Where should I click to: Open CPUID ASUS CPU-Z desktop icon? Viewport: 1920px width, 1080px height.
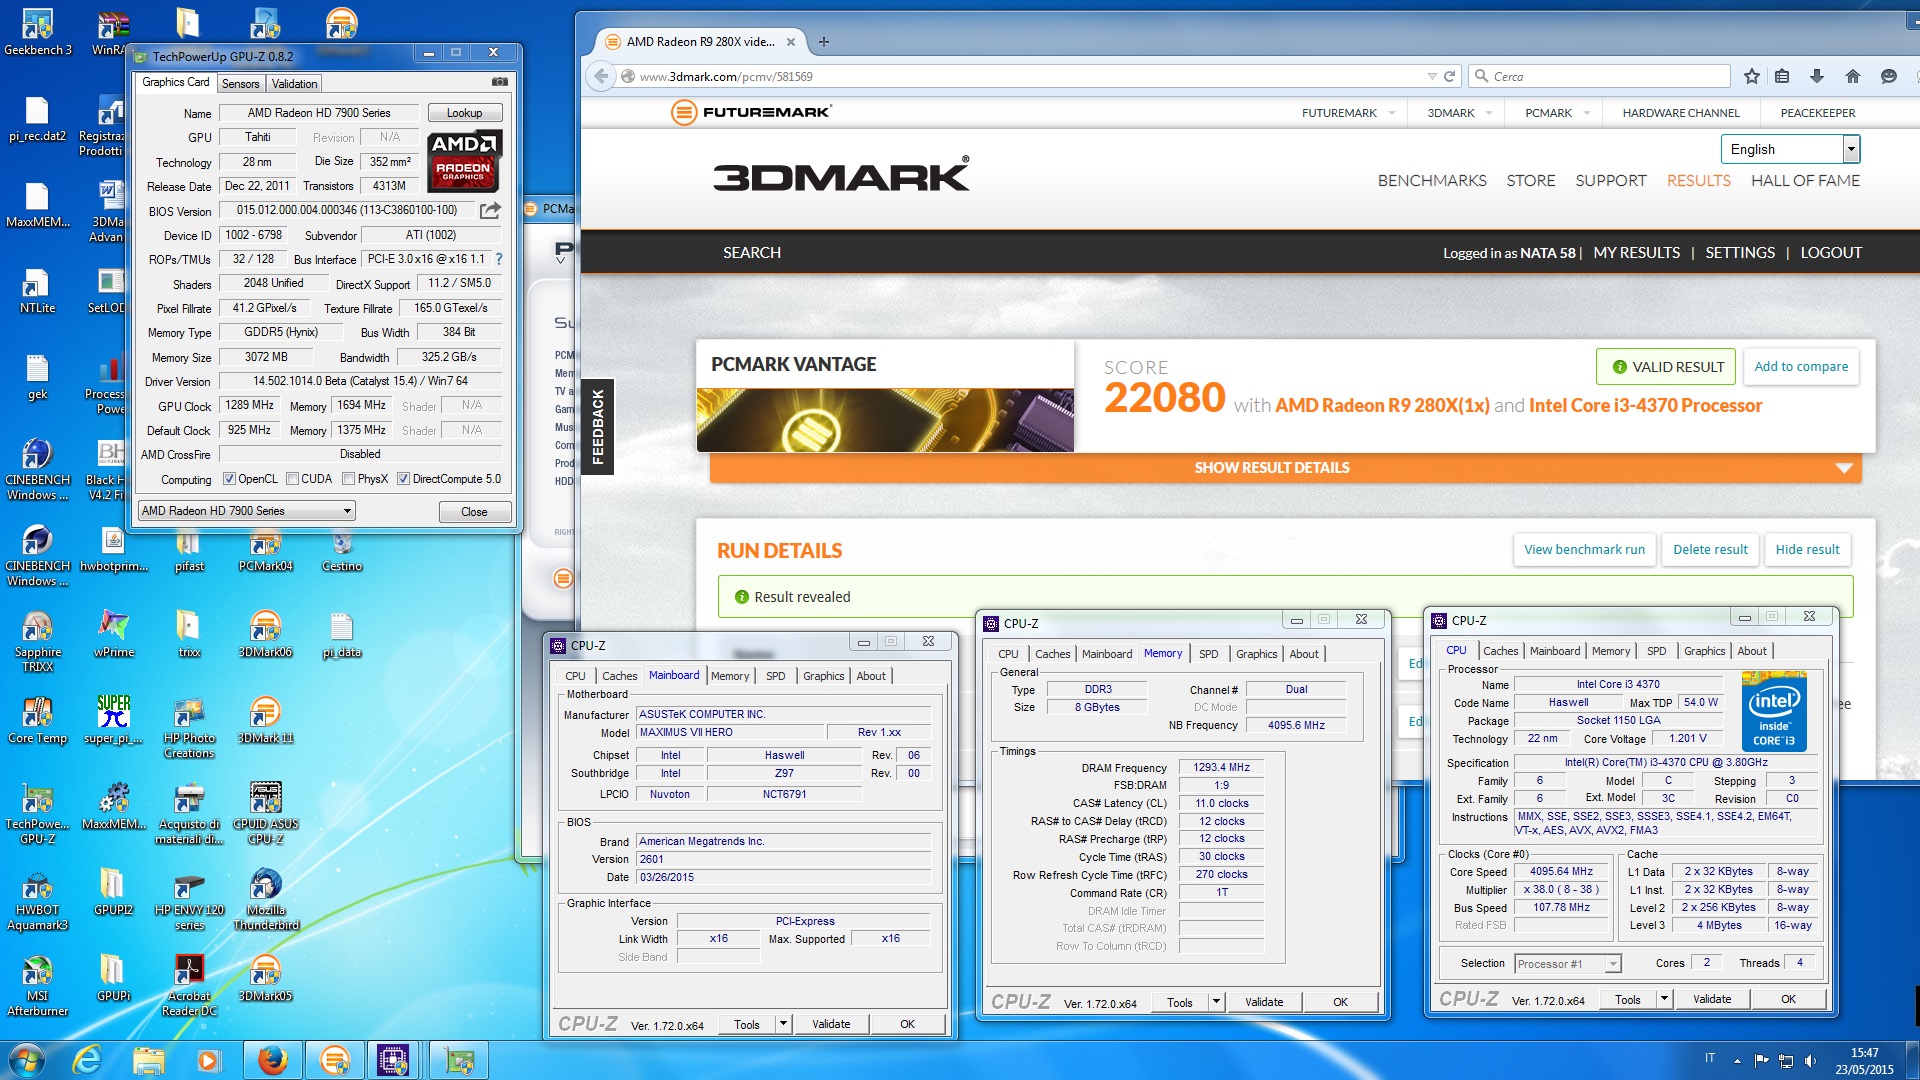(265, 813)
